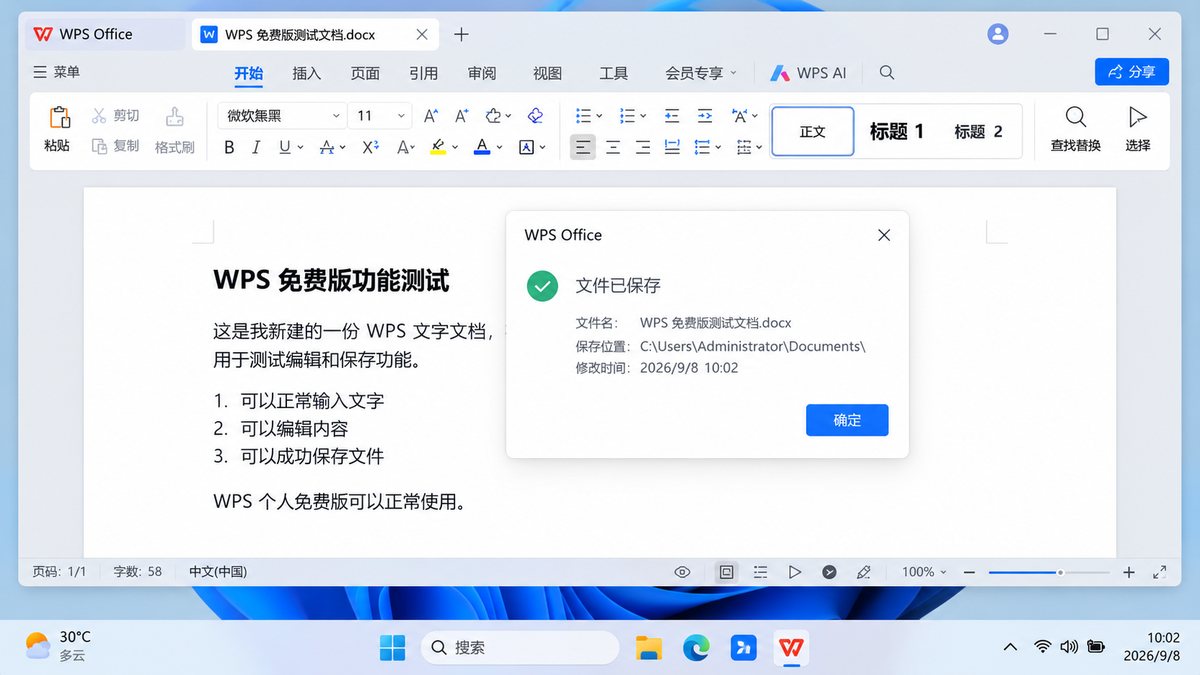Screen dimensions: 1200x675
Task: Open the WPS AI assistant
Action: coord(808,73)
